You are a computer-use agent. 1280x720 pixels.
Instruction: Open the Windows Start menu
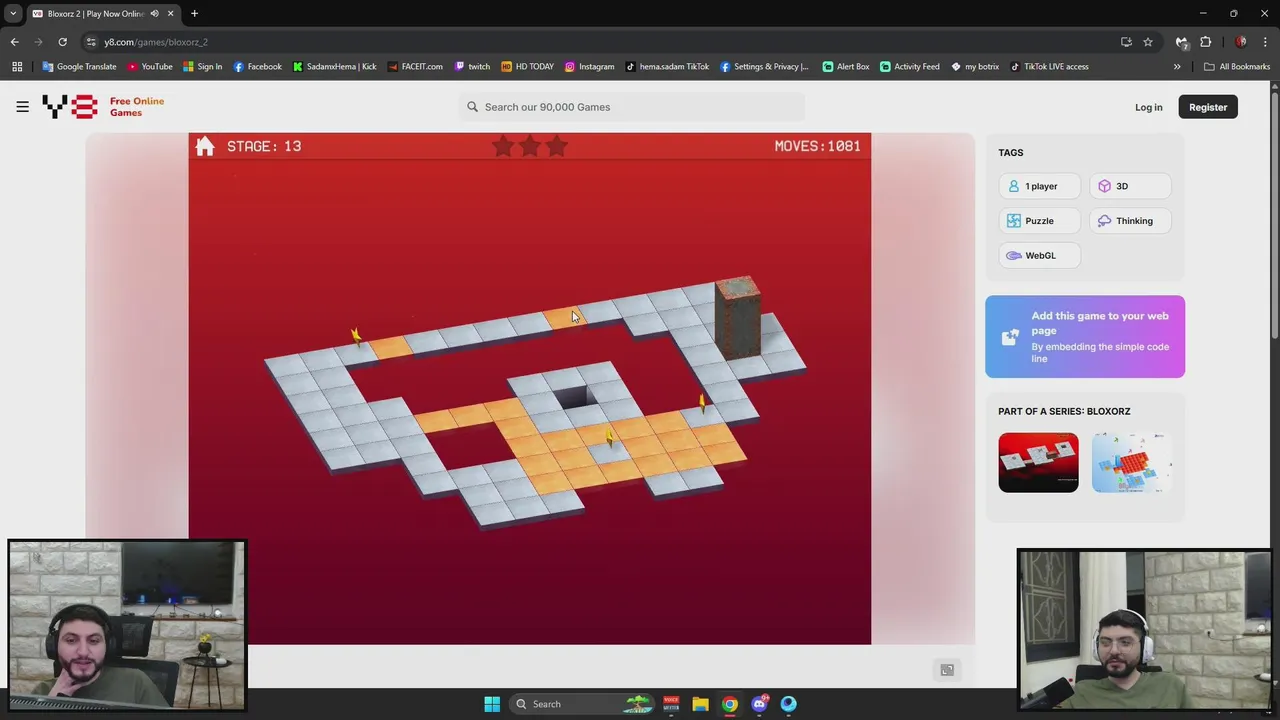[492, 704]
